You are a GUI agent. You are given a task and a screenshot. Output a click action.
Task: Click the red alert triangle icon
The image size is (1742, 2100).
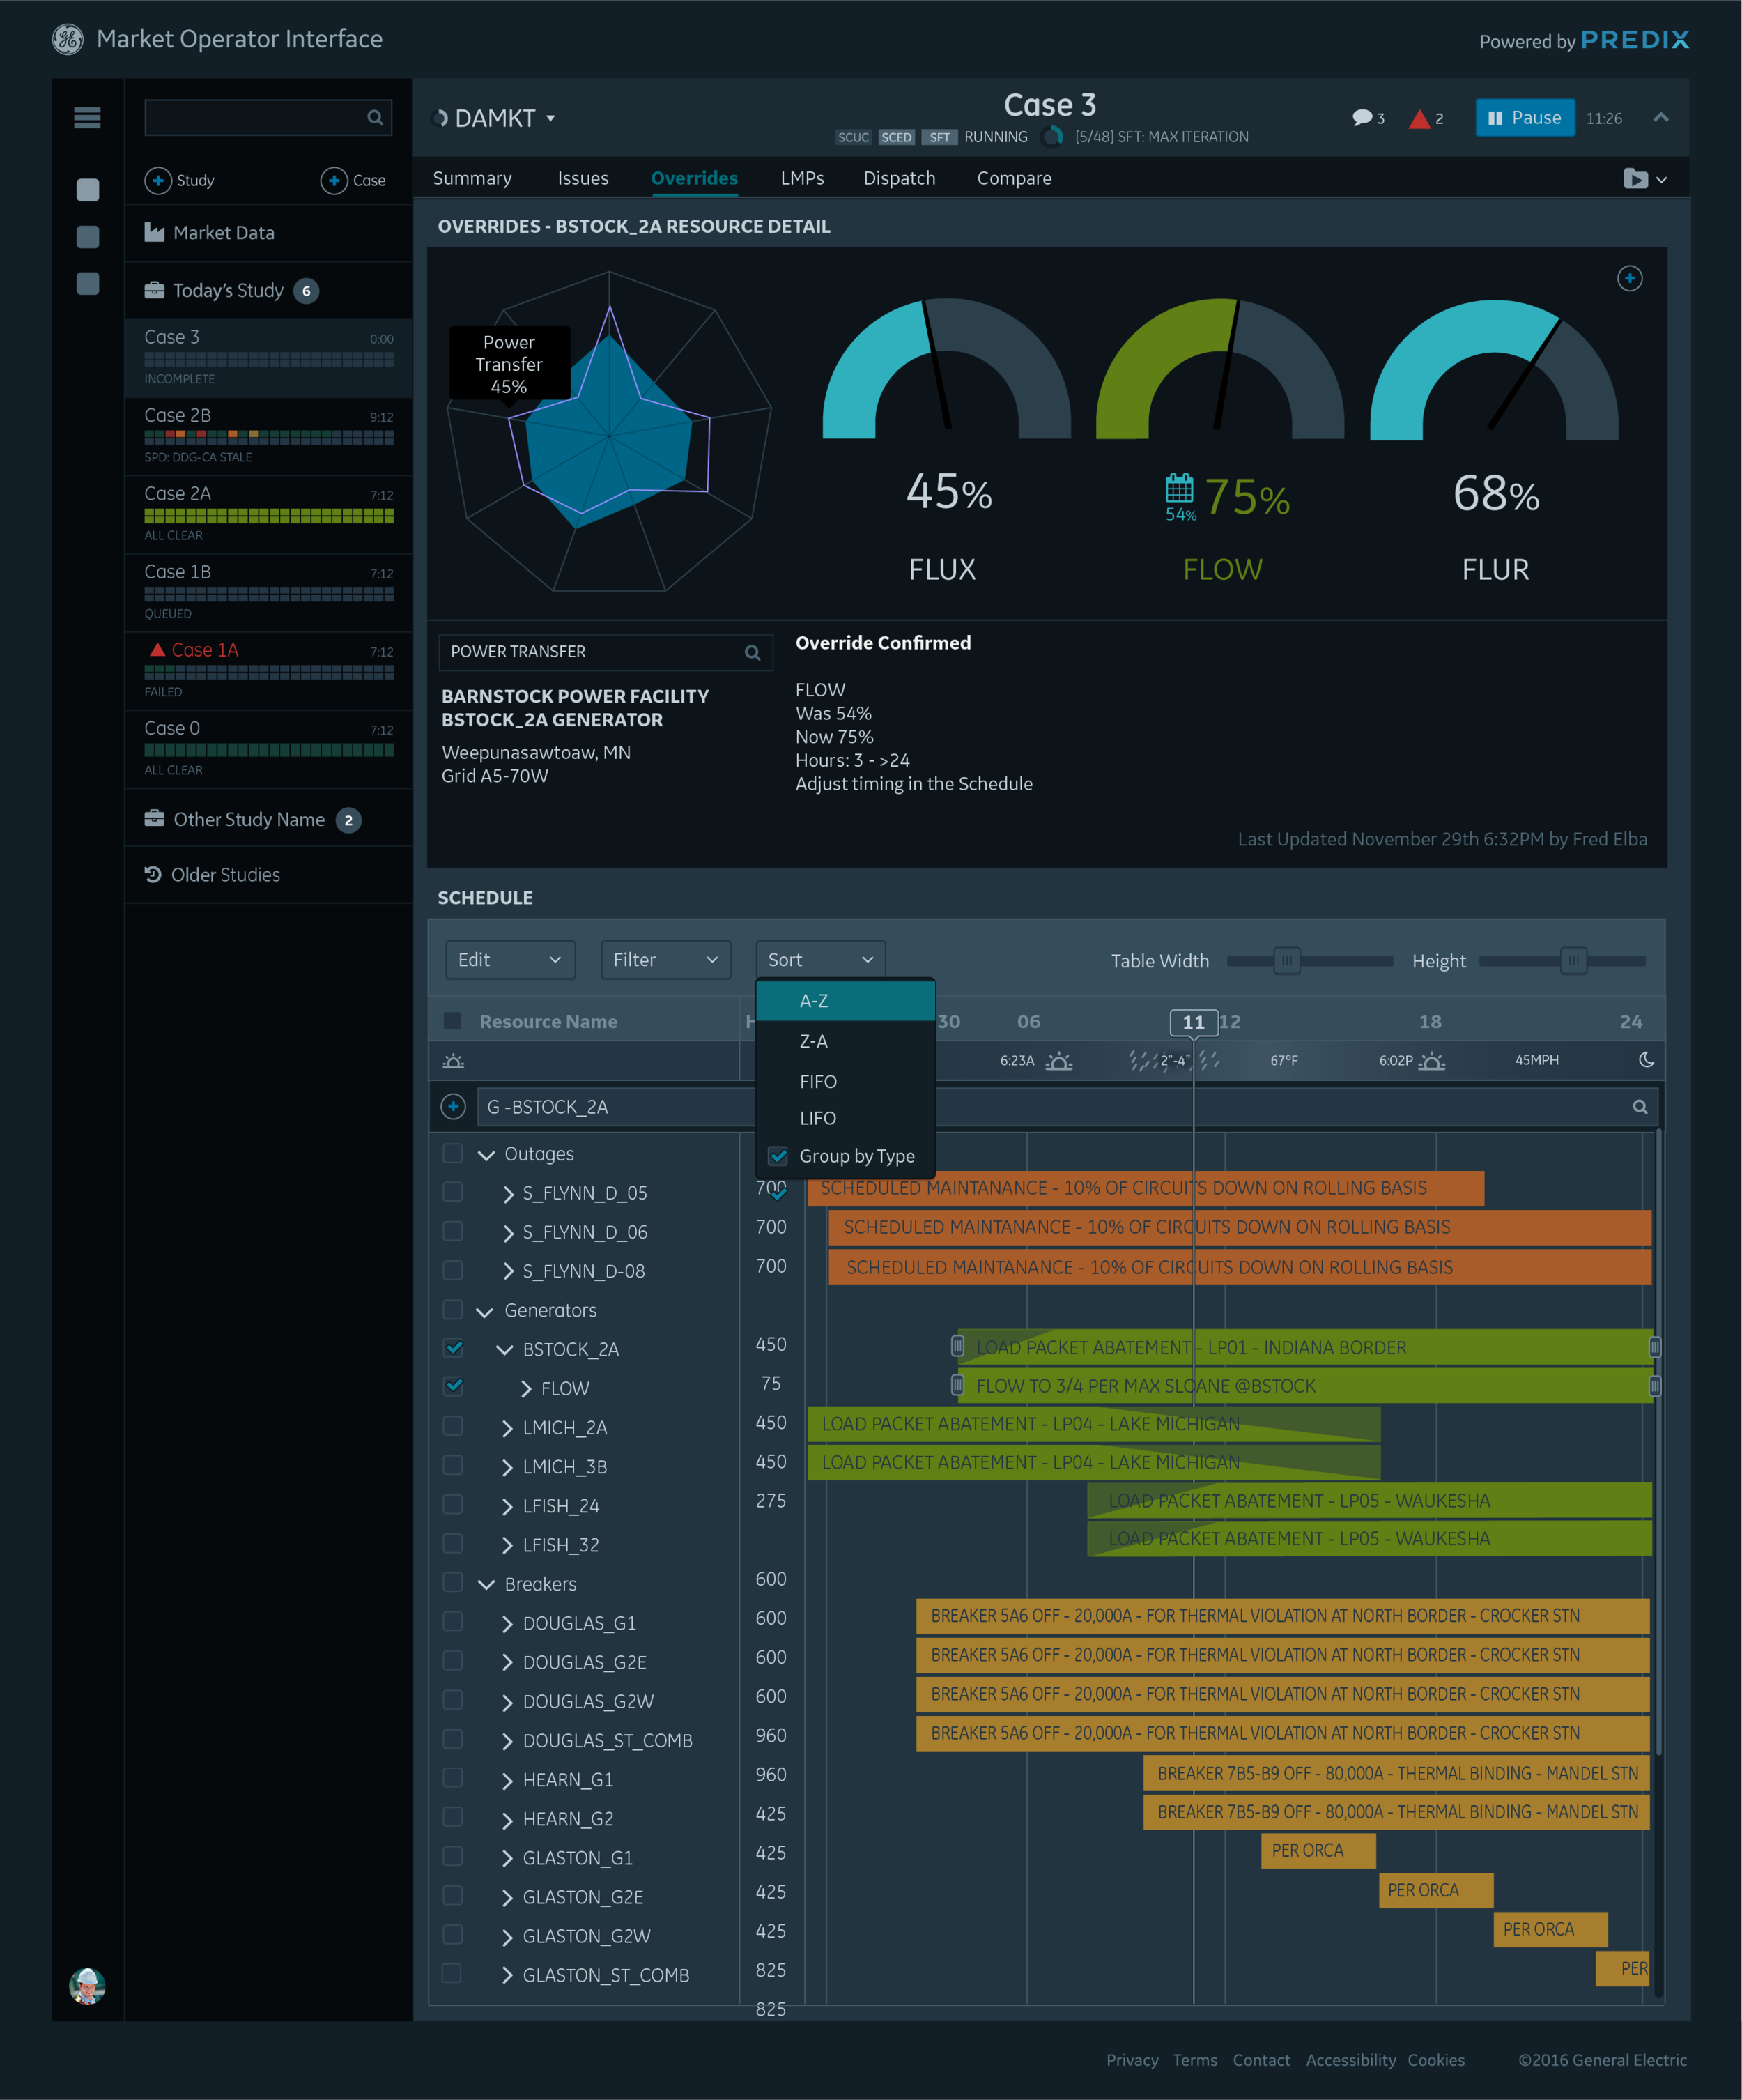click(1419, 119)
